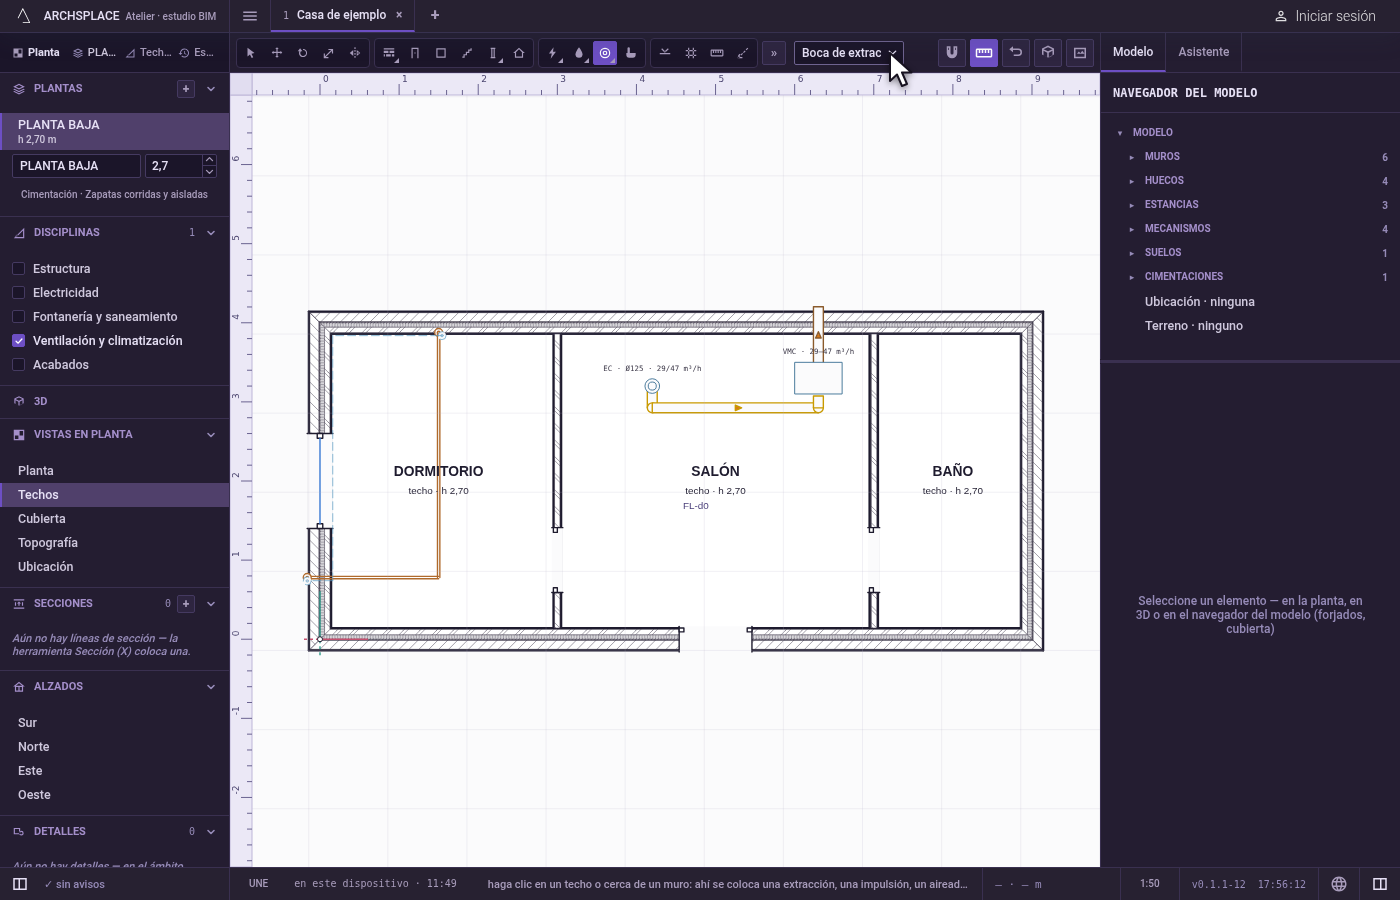Choose the electricity lightning tool
The width and height of the screenshot is (1400, 900).
click(553, 53)
